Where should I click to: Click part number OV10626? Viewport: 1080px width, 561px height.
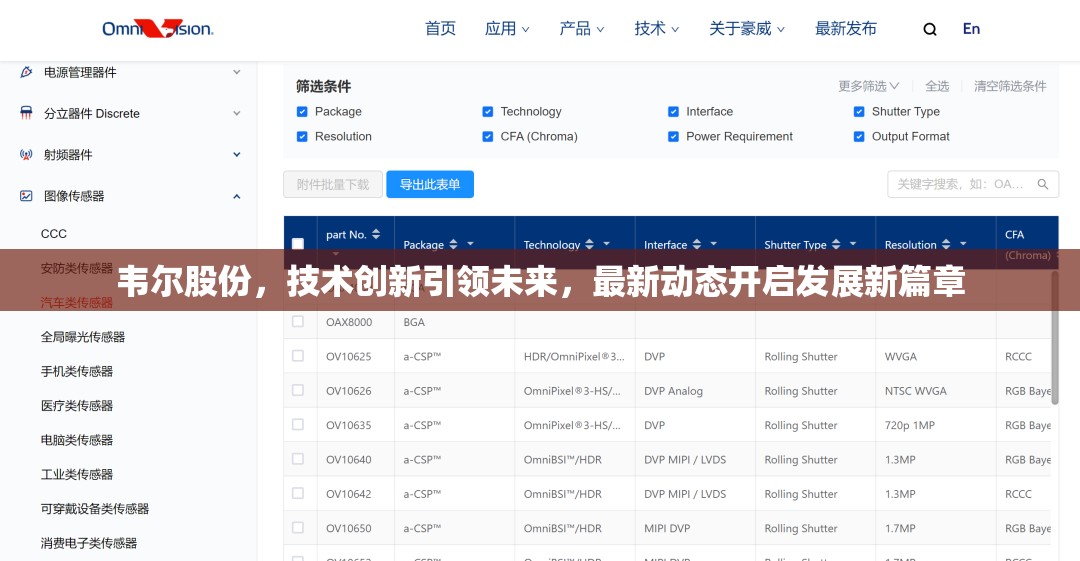(349, 391)
